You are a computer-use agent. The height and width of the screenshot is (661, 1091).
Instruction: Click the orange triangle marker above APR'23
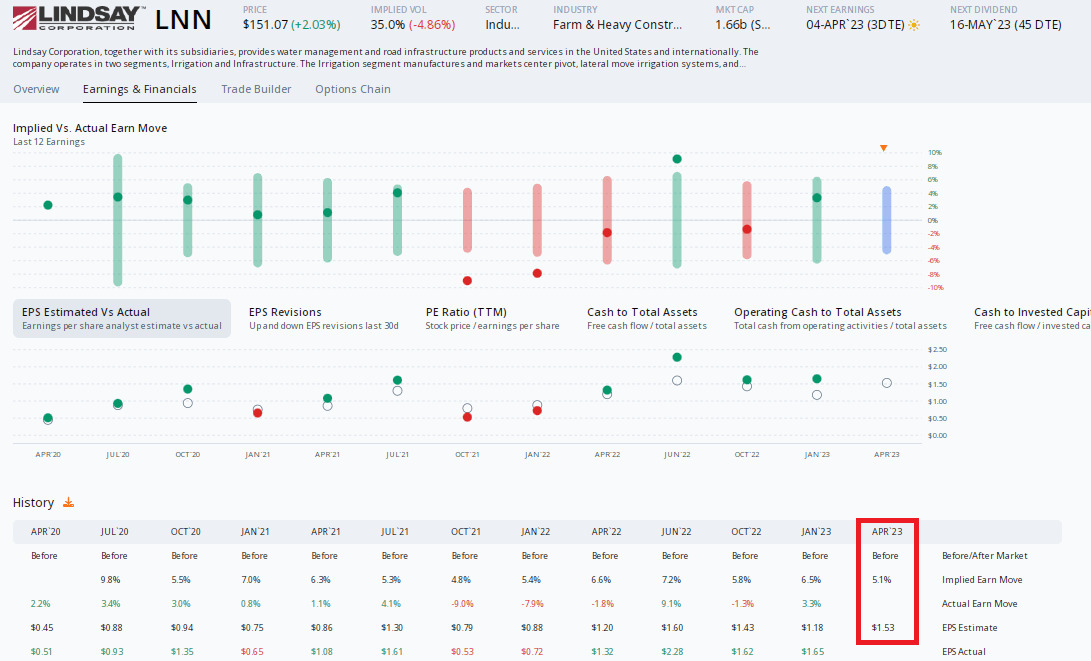[x=883, y=147]
